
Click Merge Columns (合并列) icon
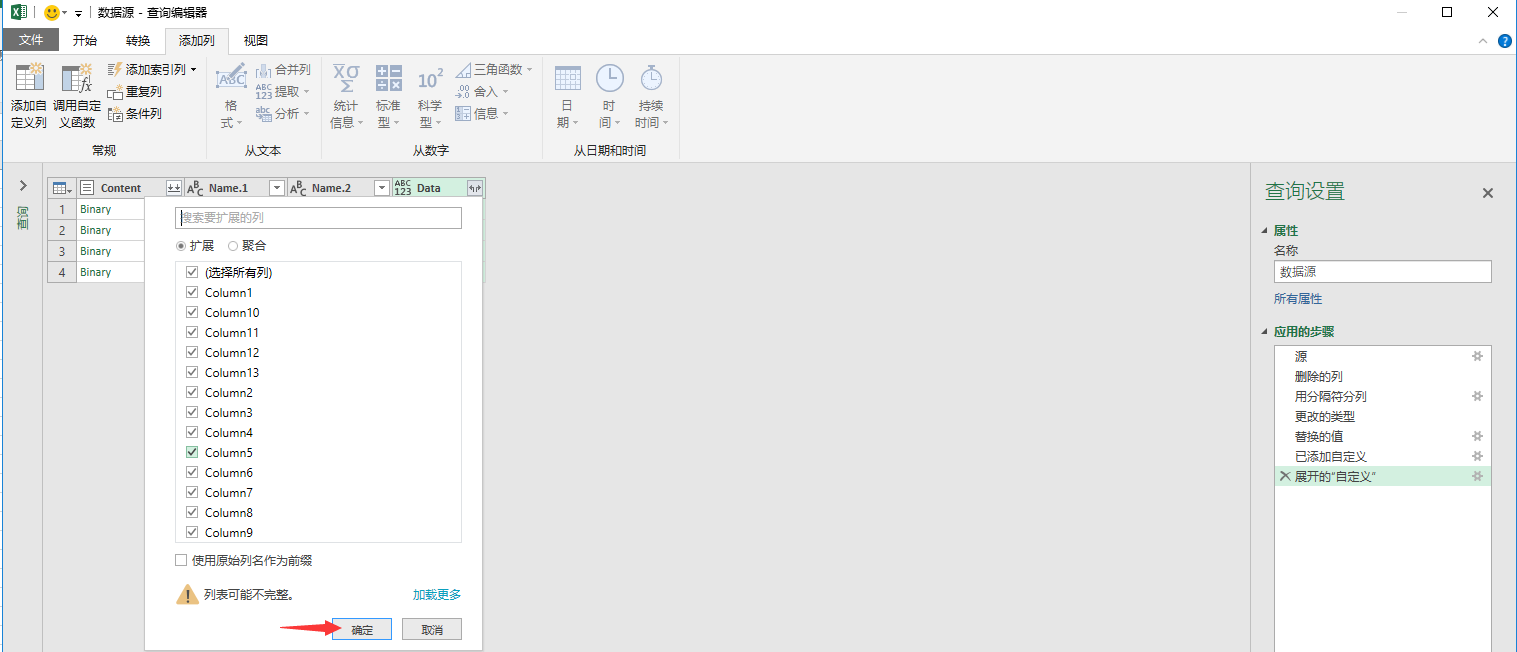coord(264,69)
